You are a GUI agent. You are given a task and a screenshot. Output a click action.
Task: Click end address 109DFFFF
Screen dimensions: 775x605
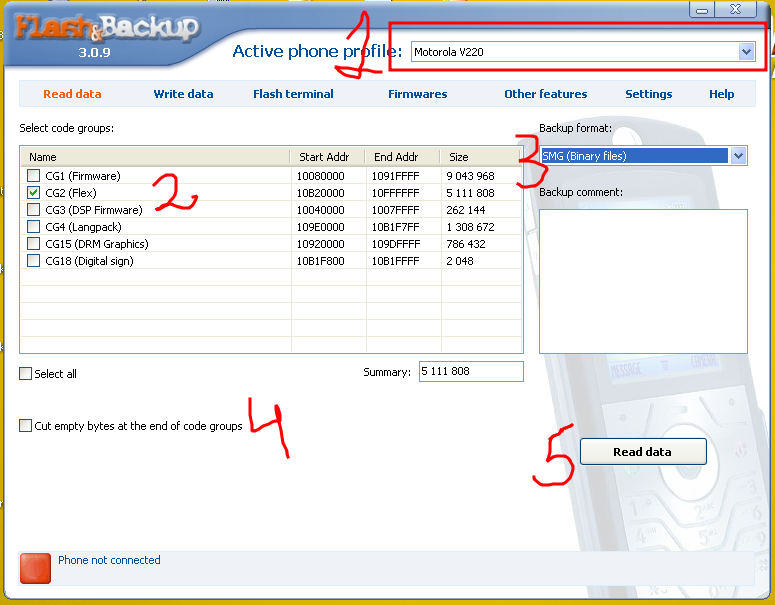(x=396, y=244)
